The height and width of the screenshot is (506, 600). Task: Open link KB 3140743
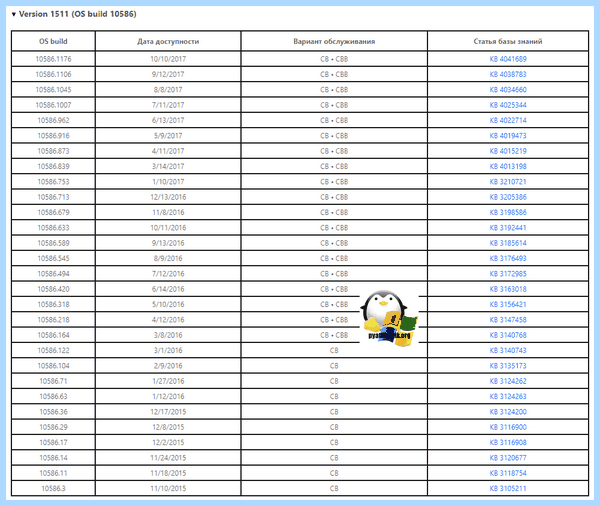pyautogui.click(x=508, y=350)
